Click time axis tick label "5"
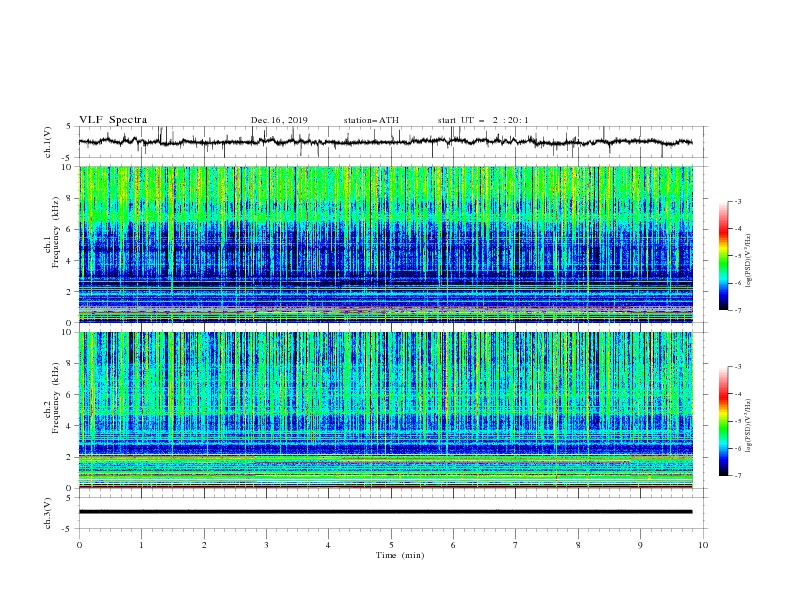The width and height of the screenshot is (792, 612). pyautogui.click(x=391, y=545)
